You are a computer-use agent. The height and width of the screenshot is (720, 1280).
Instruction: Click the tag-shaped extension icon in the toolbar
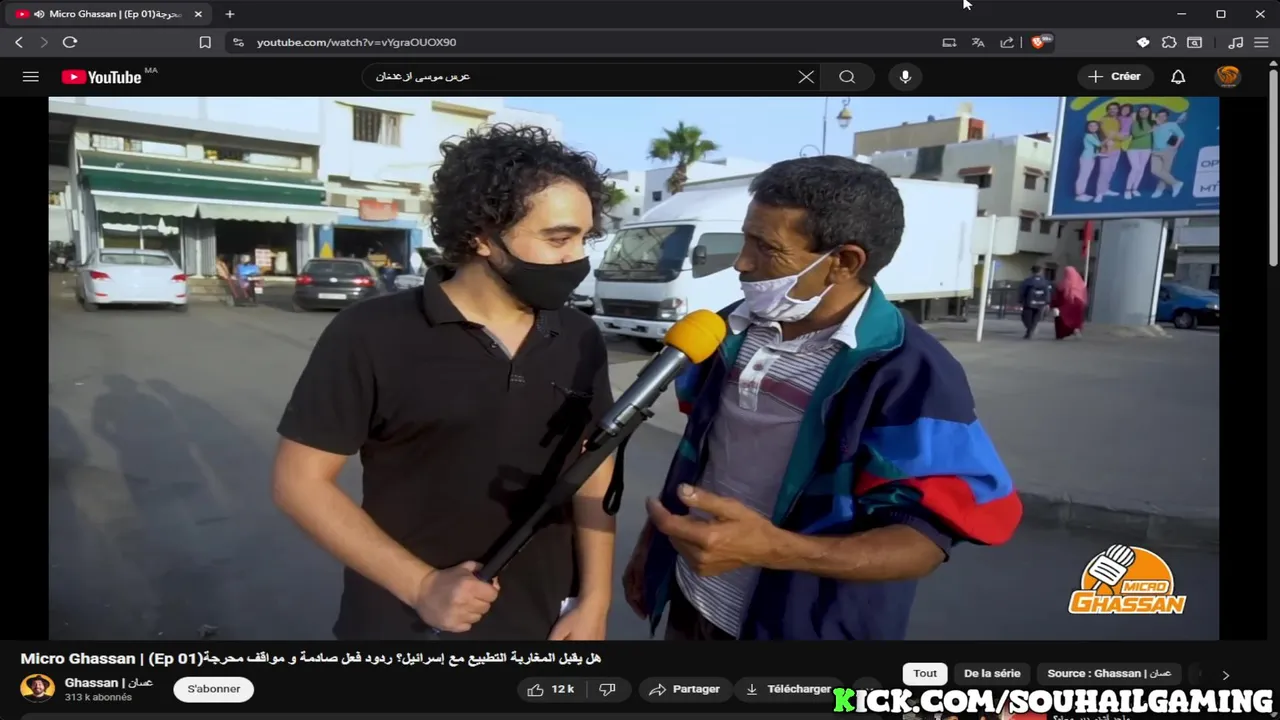click(1143, 42)
